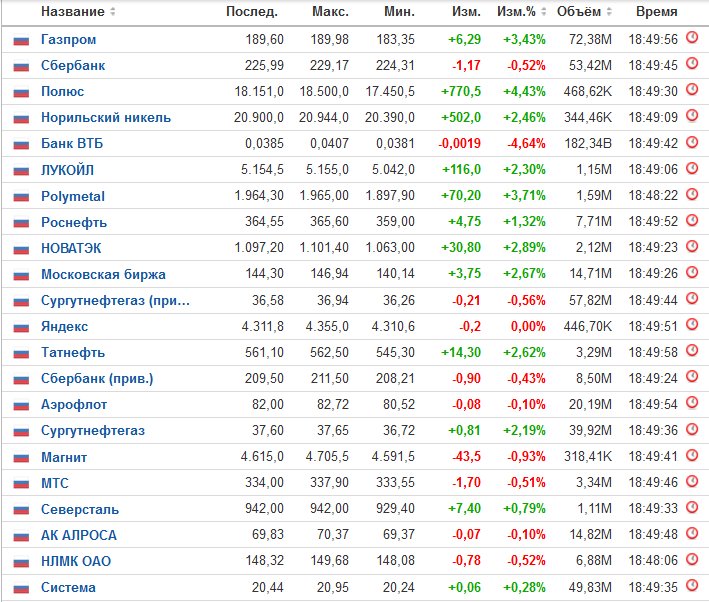Sort the table by the Изм.% column arrows
Viewport: 709px width, 602px height.
(x=544, y=11)
